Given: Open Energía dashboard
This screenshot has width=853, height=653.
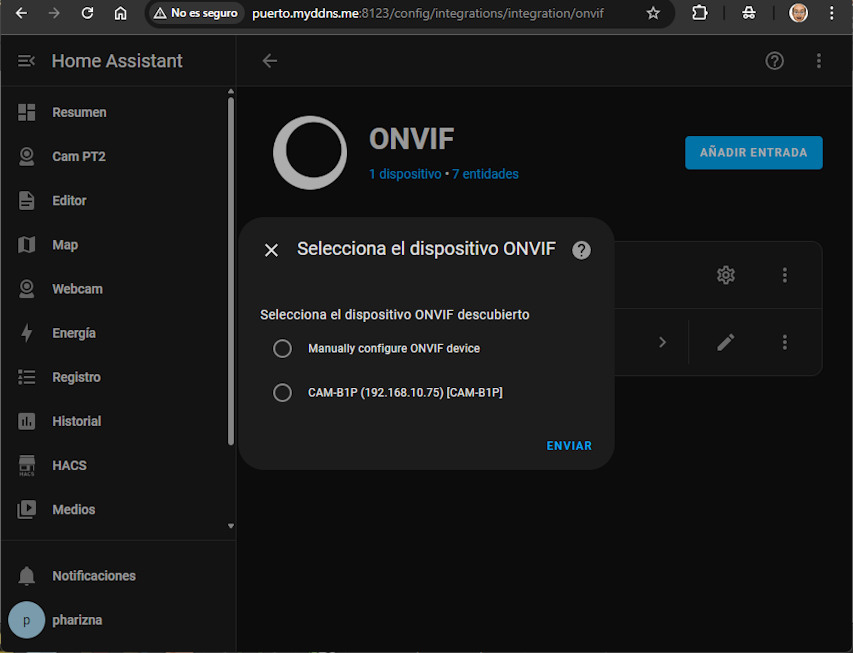Looking at the screenshot, I should pos(118,333).
